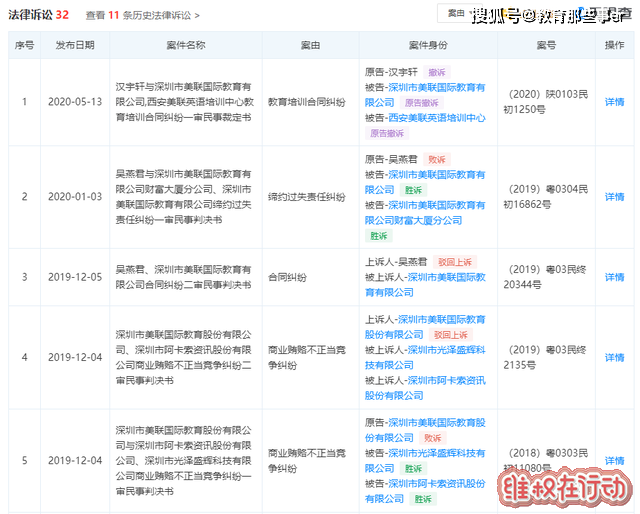Select sequence number 3 in the third row
This screenshot has height=514, width=640.
coord(24,277)
